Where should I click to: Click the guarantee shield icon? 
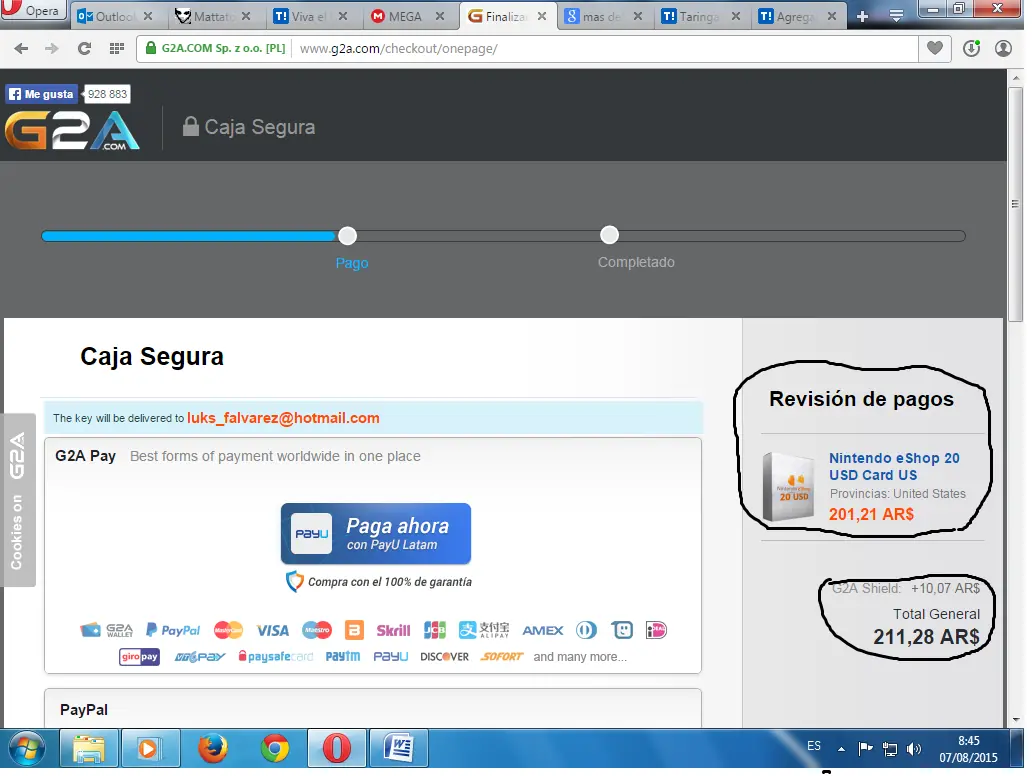[294, 581]
